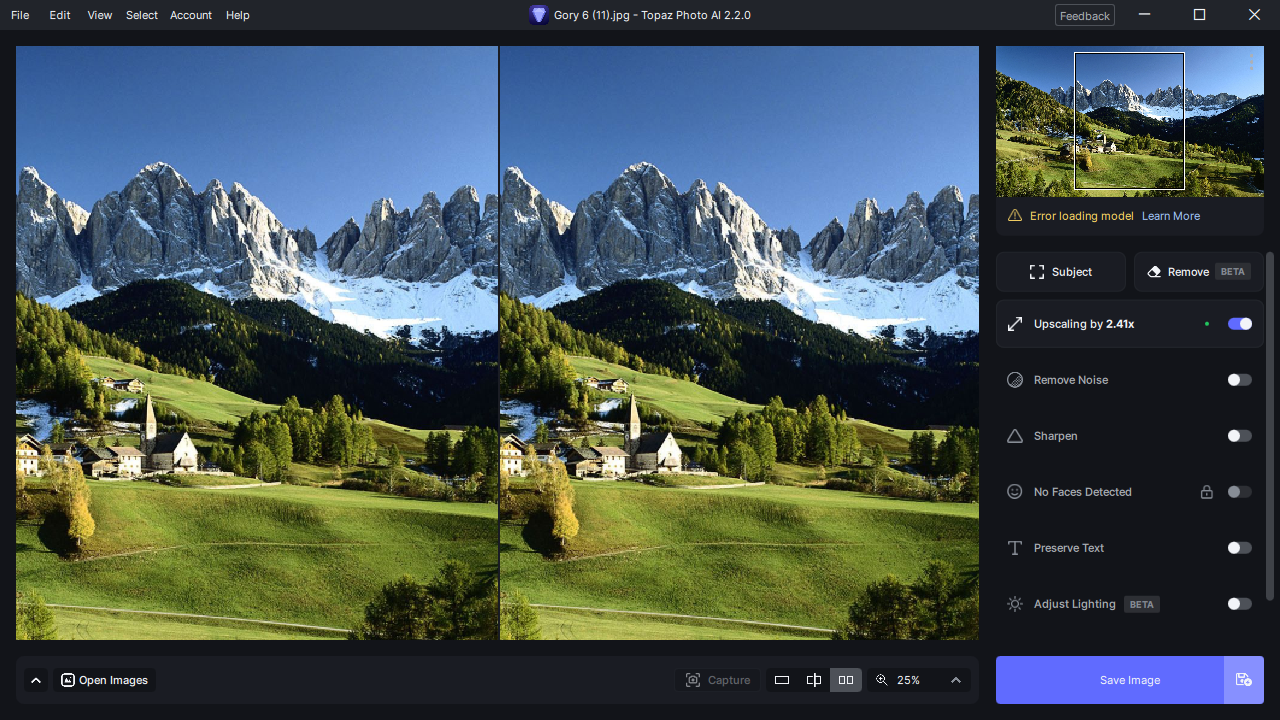Enable the Remove Noise toggle

pyautogui.click(x=1240, y=380)
